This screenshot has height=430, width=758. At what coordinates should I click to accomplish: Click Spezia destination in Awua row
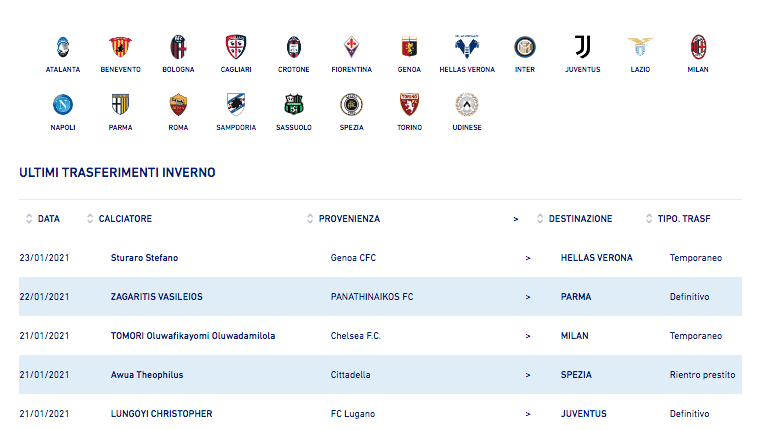click(x=576, y=375)
